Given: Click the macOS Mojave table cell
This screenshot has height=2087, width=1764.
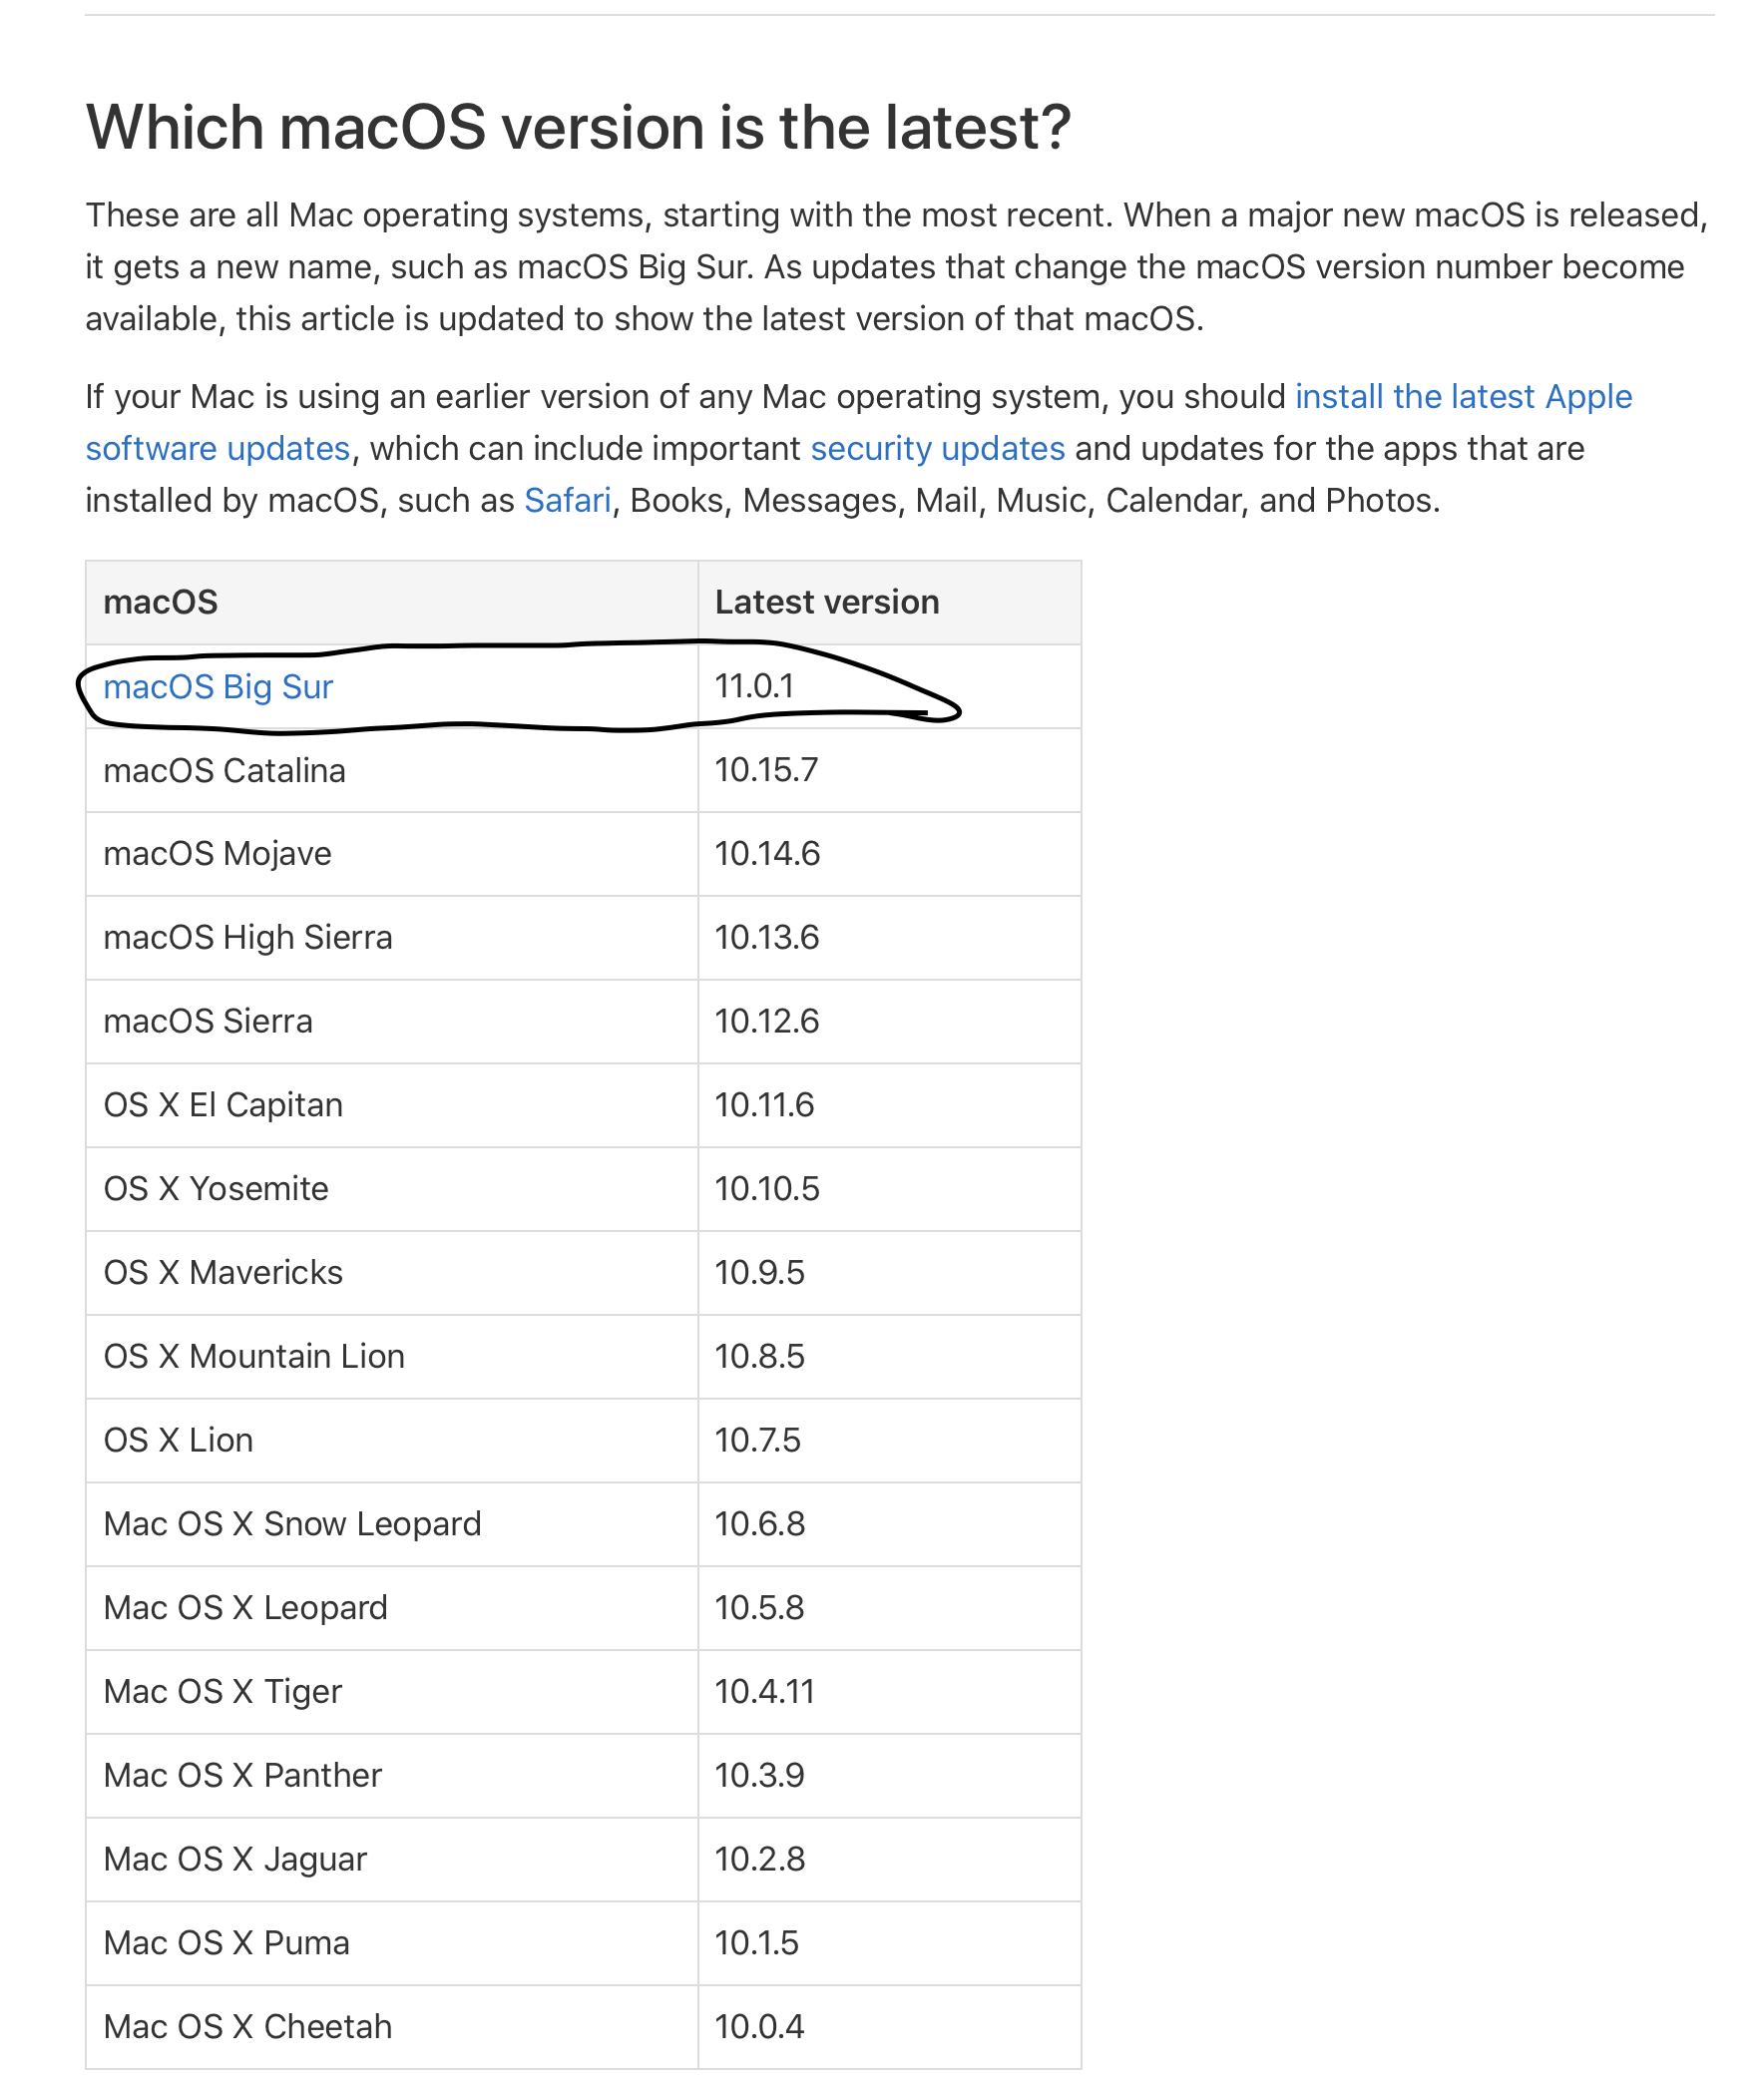Looking at the screenshot, I should coord(392,854).
